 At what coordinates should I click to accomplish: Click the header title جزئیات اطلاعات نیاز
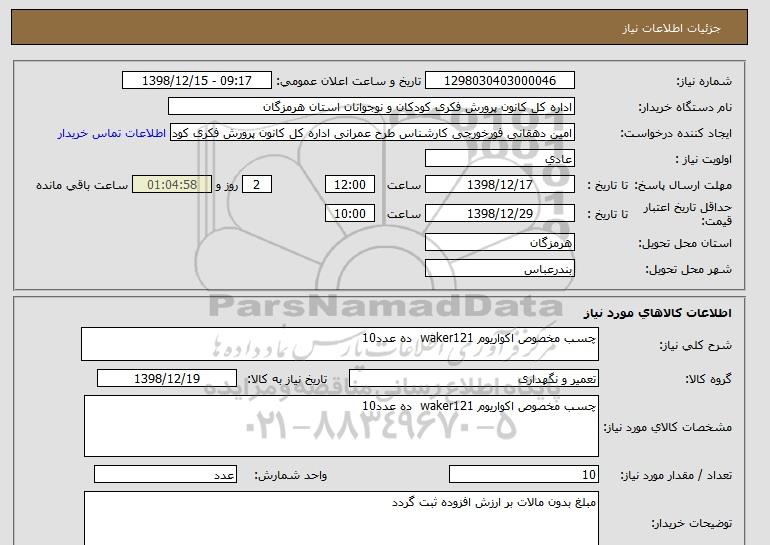point(671,28)
